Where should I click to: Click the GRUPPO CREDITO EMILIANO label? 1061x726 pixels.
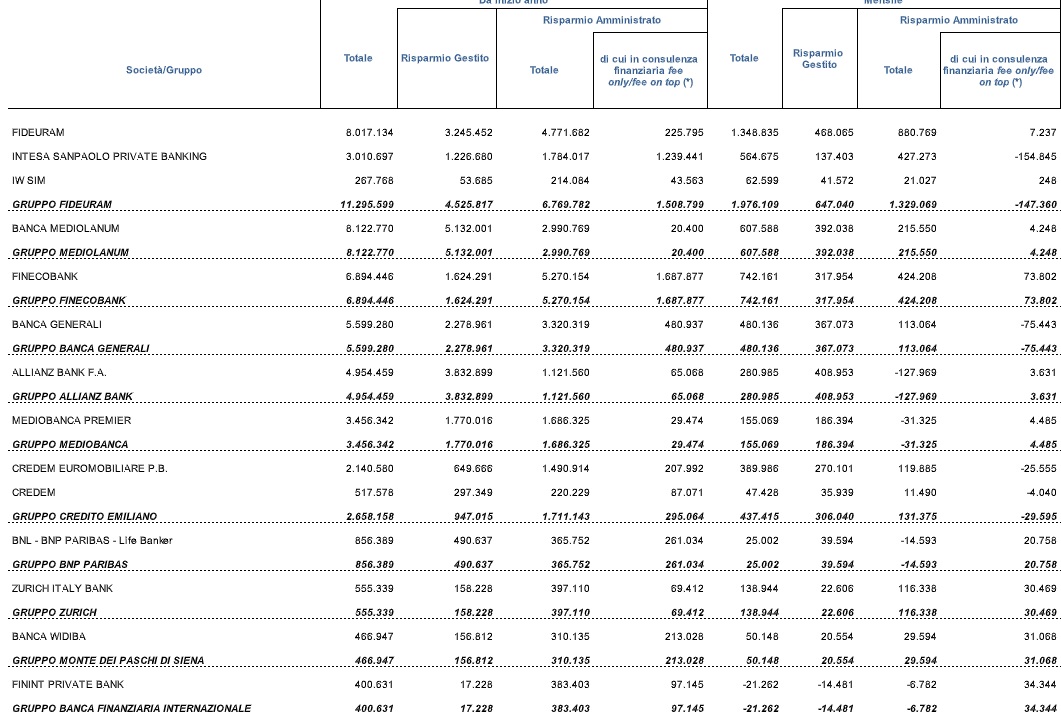[x=85, y=517]
